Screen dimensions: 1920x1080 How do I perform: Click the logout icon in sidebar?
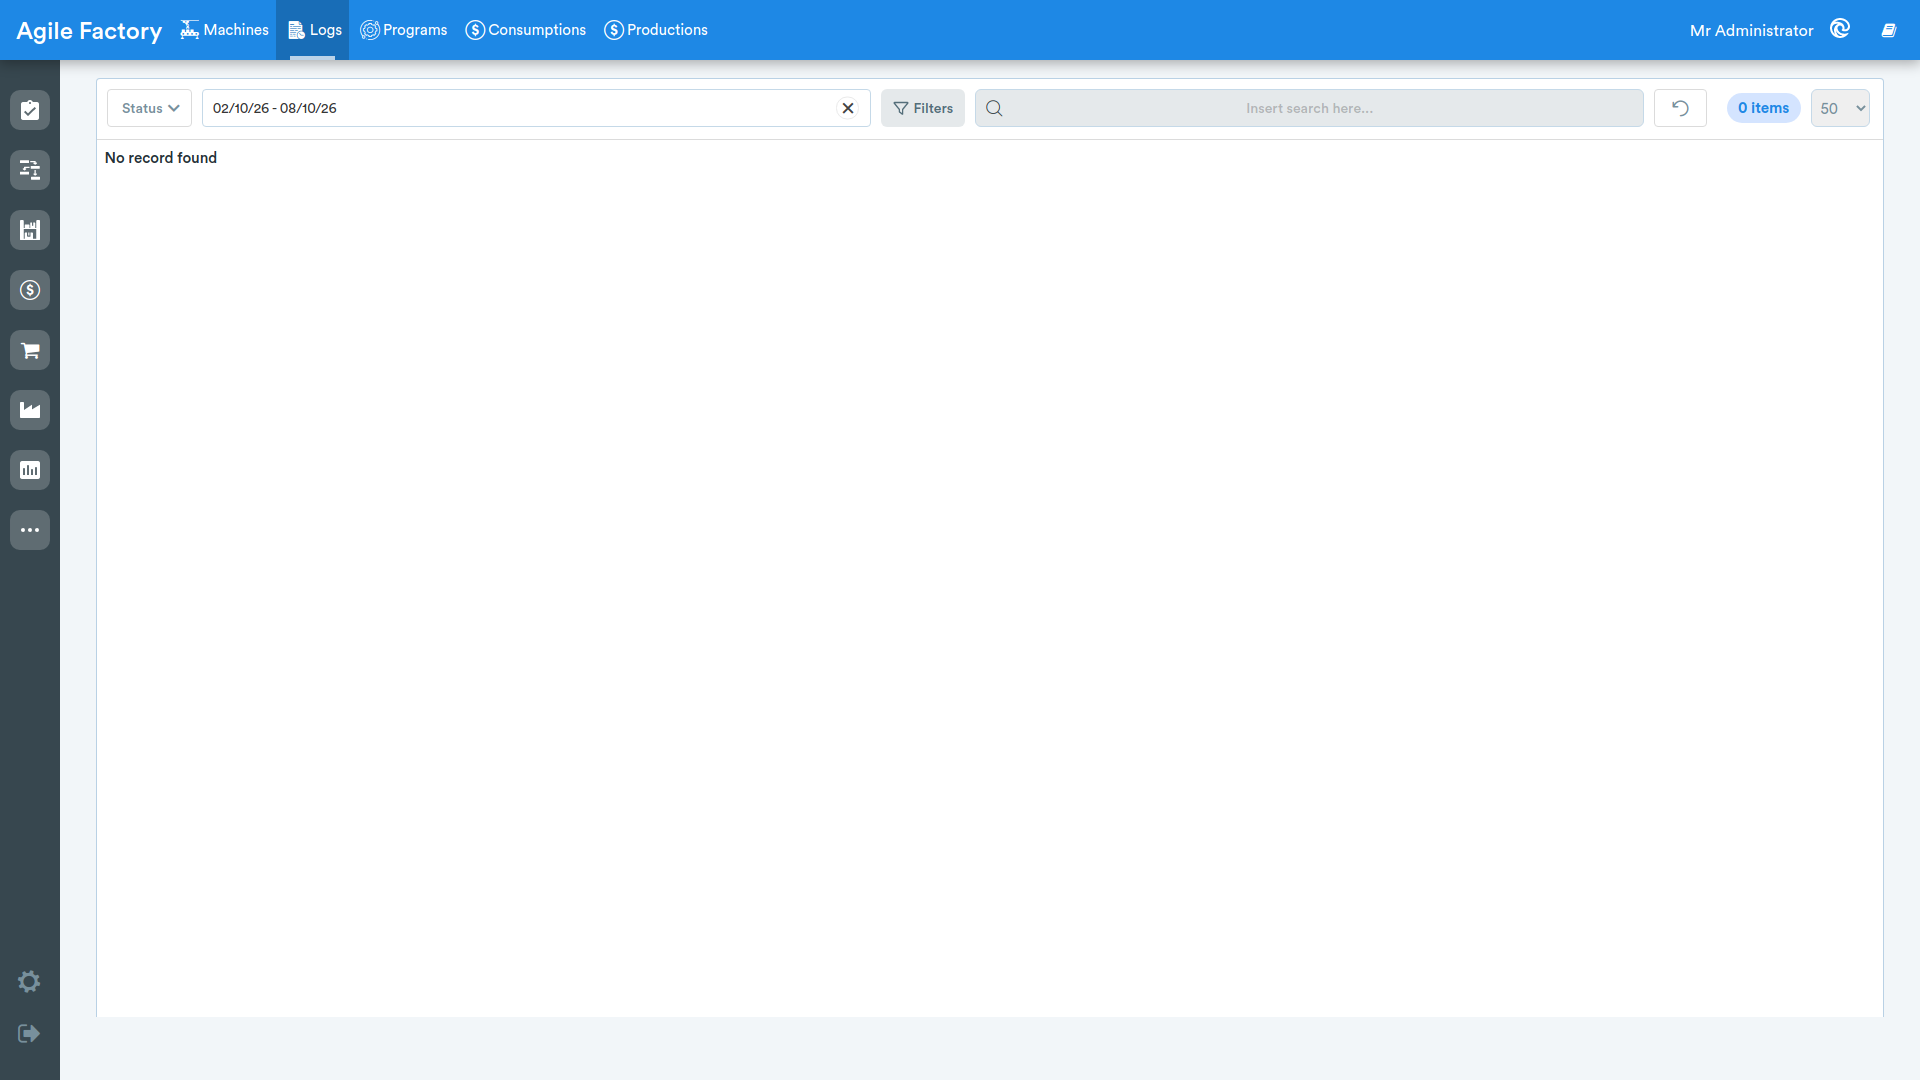coord(29,1033)
